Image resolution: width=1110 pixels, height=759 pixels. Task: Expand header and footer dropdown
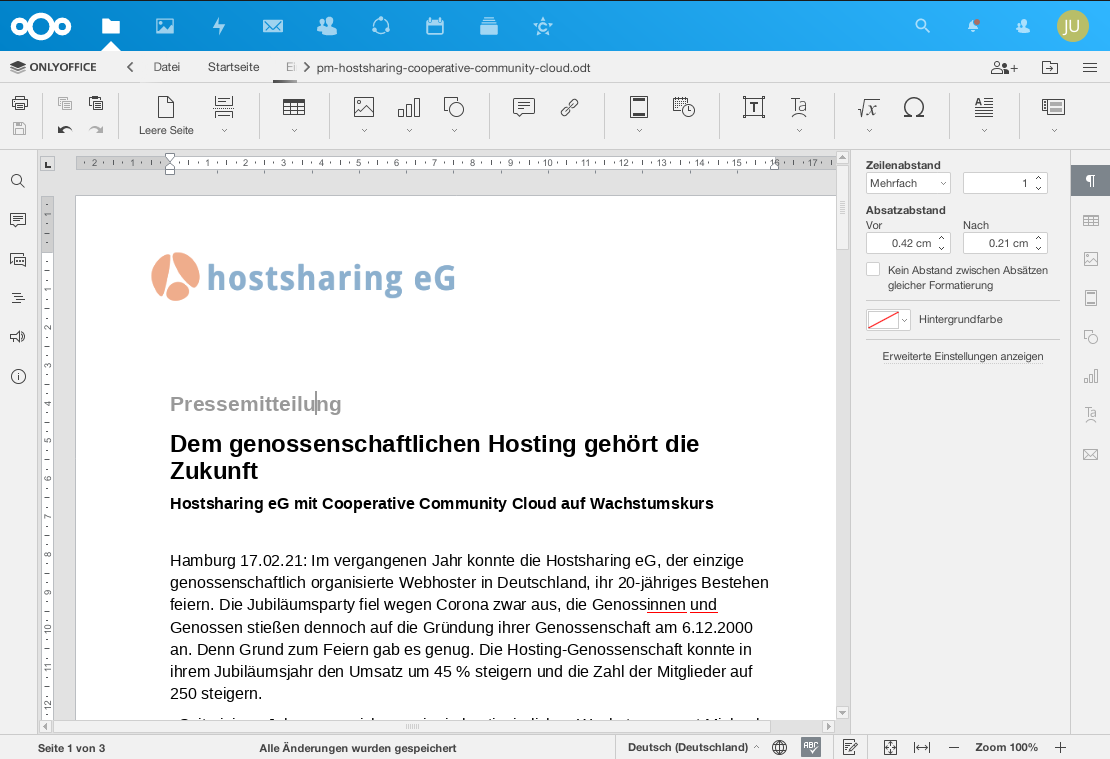click(x=639, y=130)
